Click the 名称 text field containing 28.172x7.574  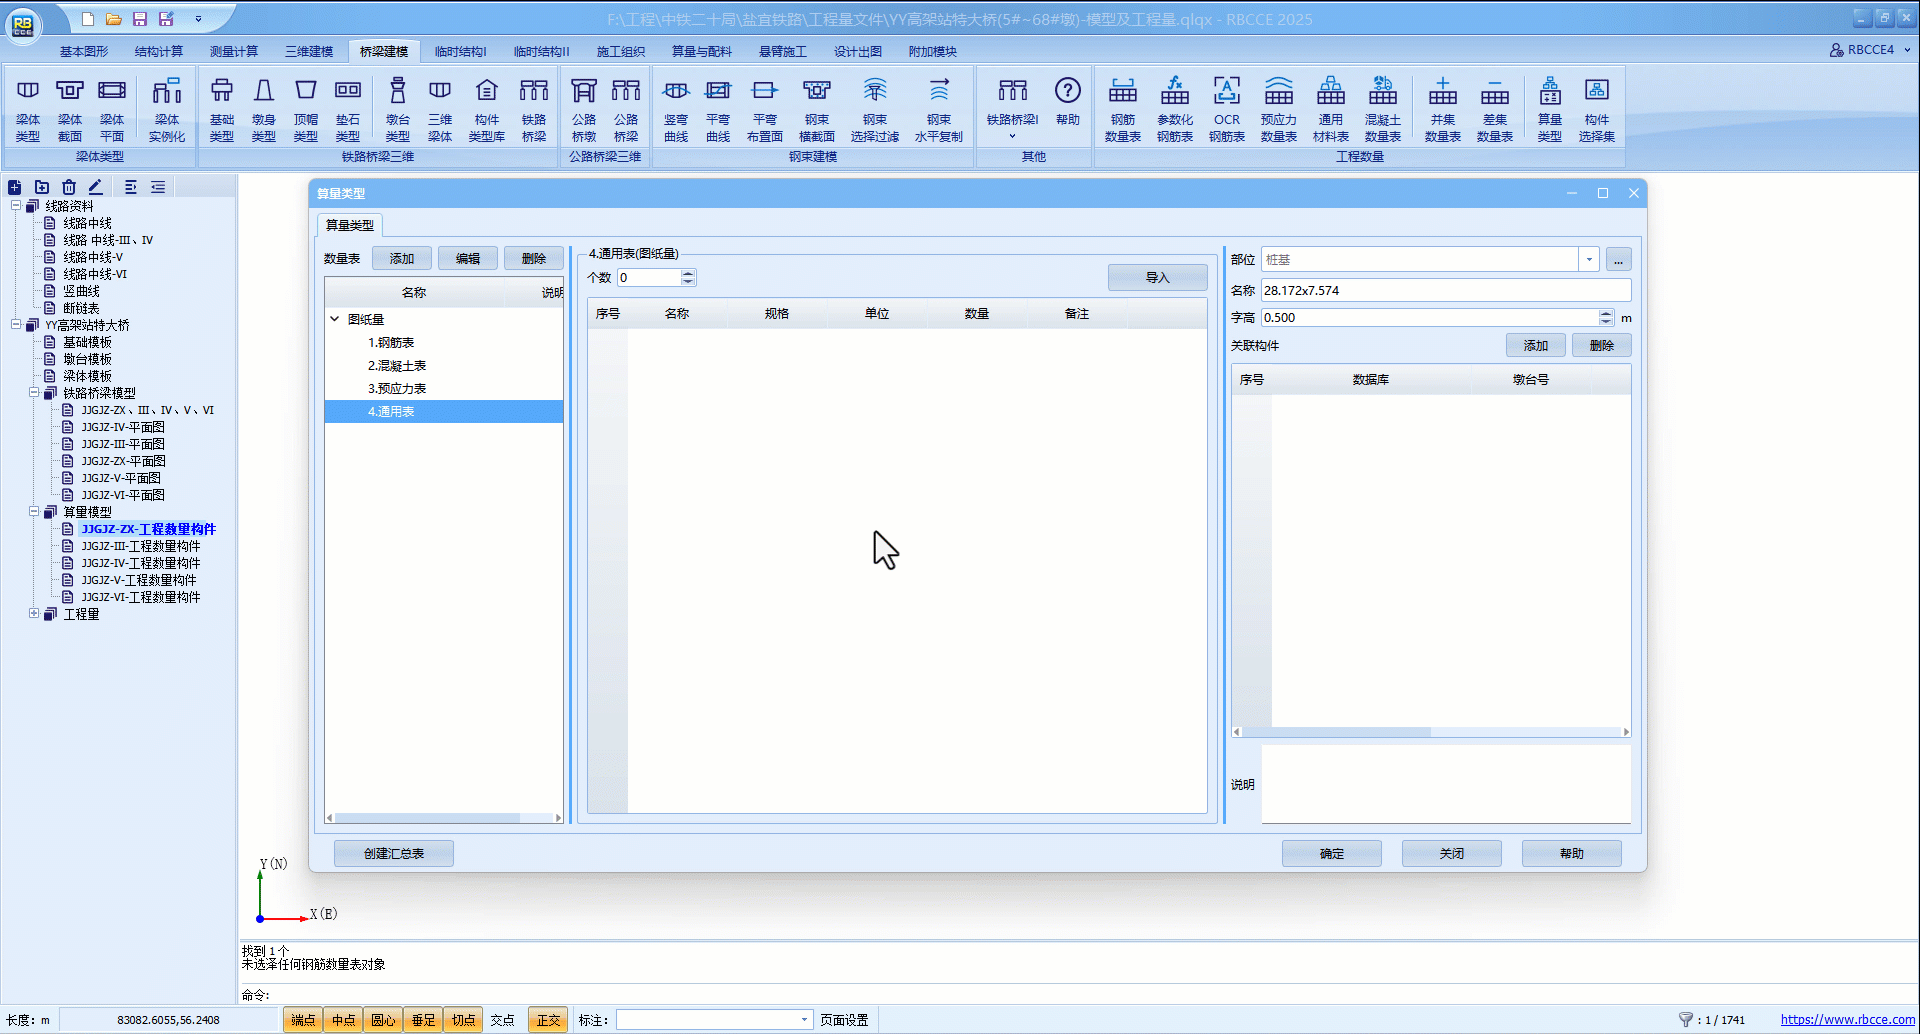click(x=1444, y=290)
